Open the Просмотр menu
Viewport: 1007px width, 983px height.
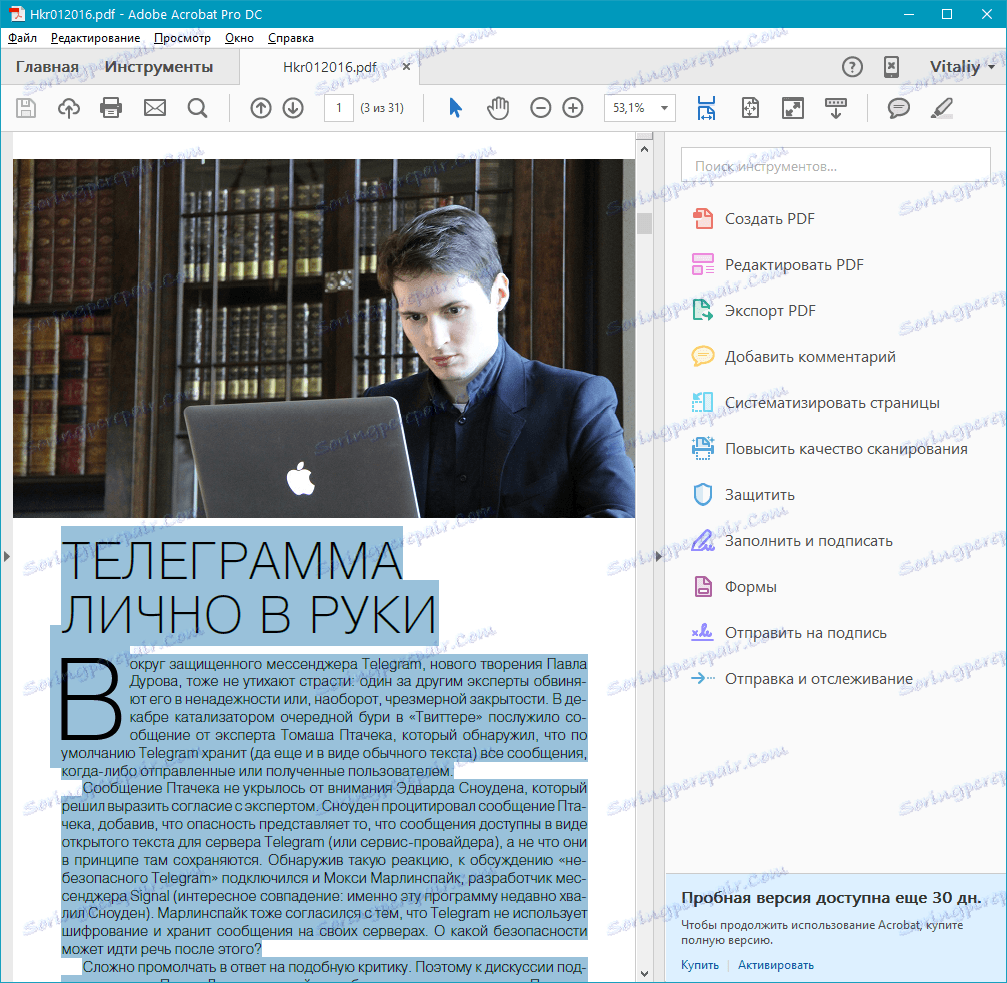point(182,38)
